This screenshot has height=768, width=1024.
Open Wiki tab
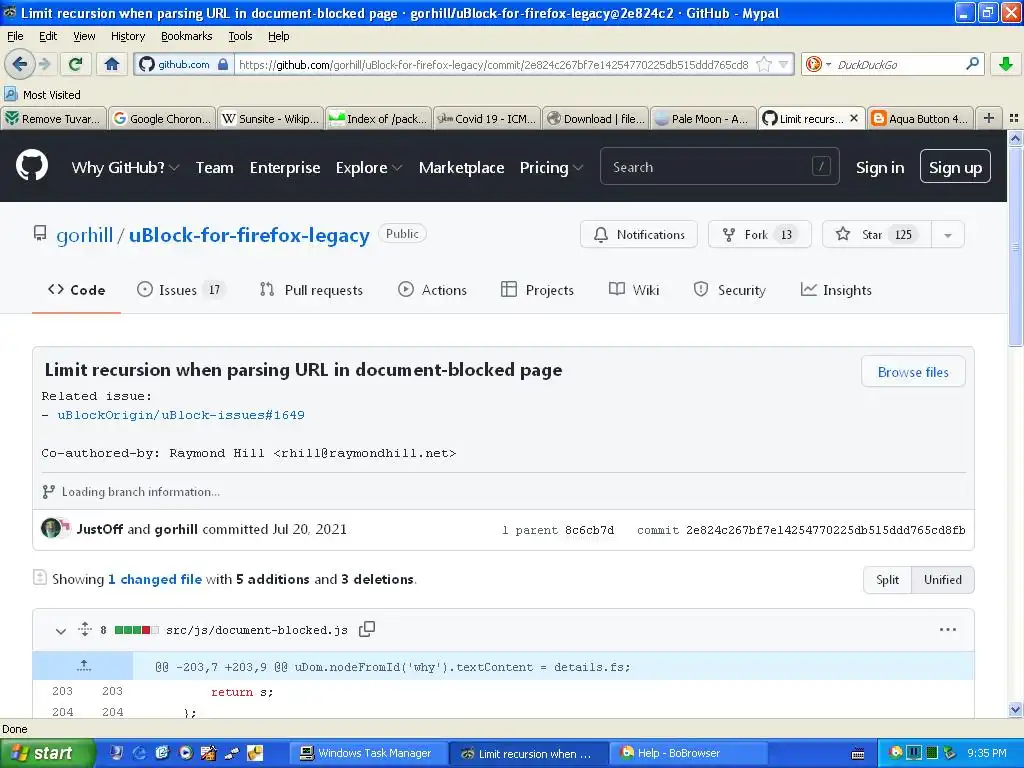[633, 290]
